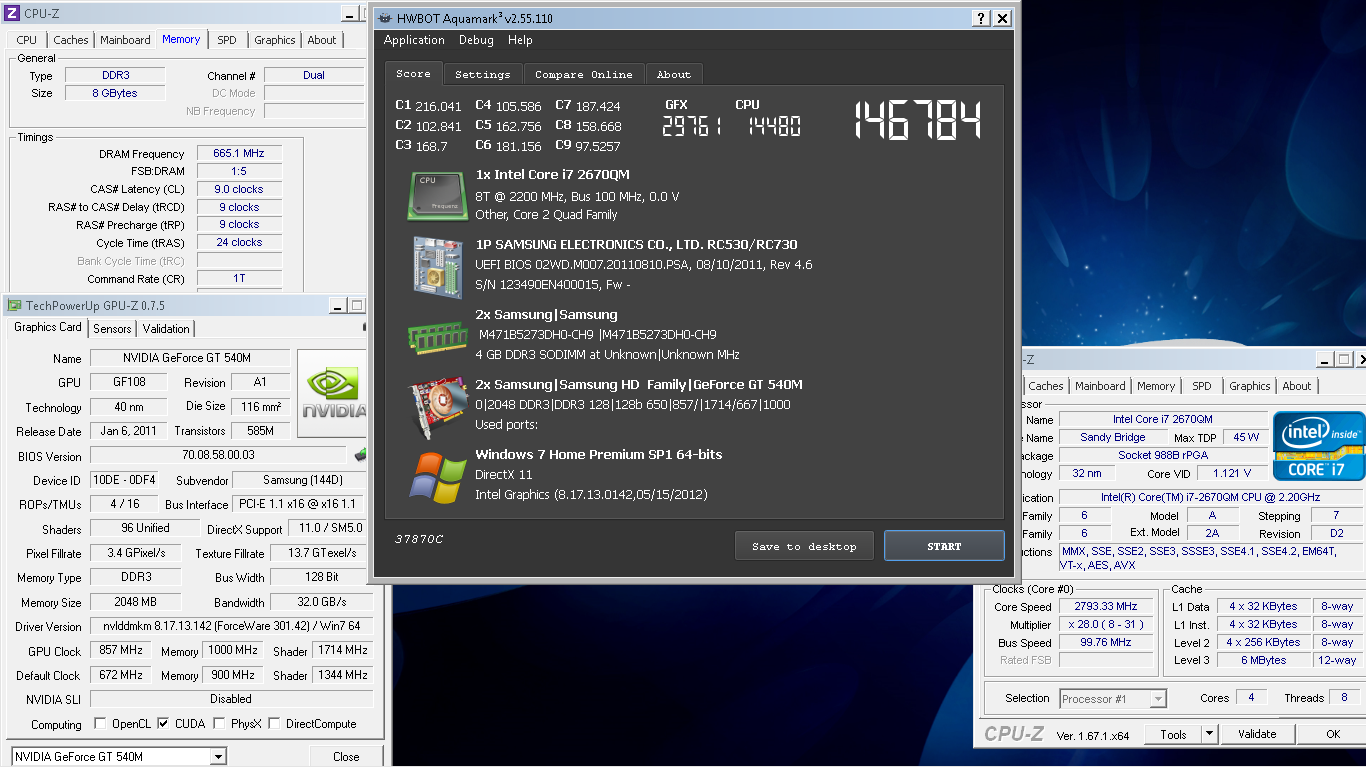This screenshot has width=1366, height=768.
Task: Click the Windows 7 Home Premium SP1 heading
Action: click(598, 454)
